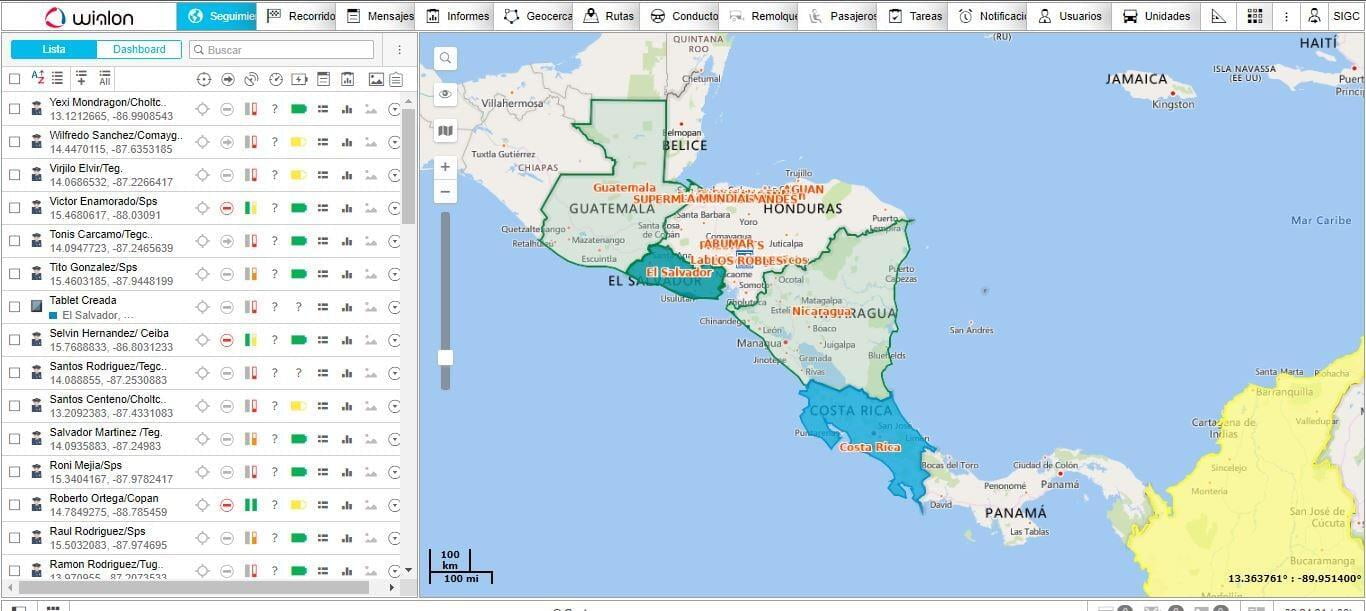The width and height of the screenshot is (1366, 611).
Task: Open the top bar three-dot menu
Action: point(1286,16)
